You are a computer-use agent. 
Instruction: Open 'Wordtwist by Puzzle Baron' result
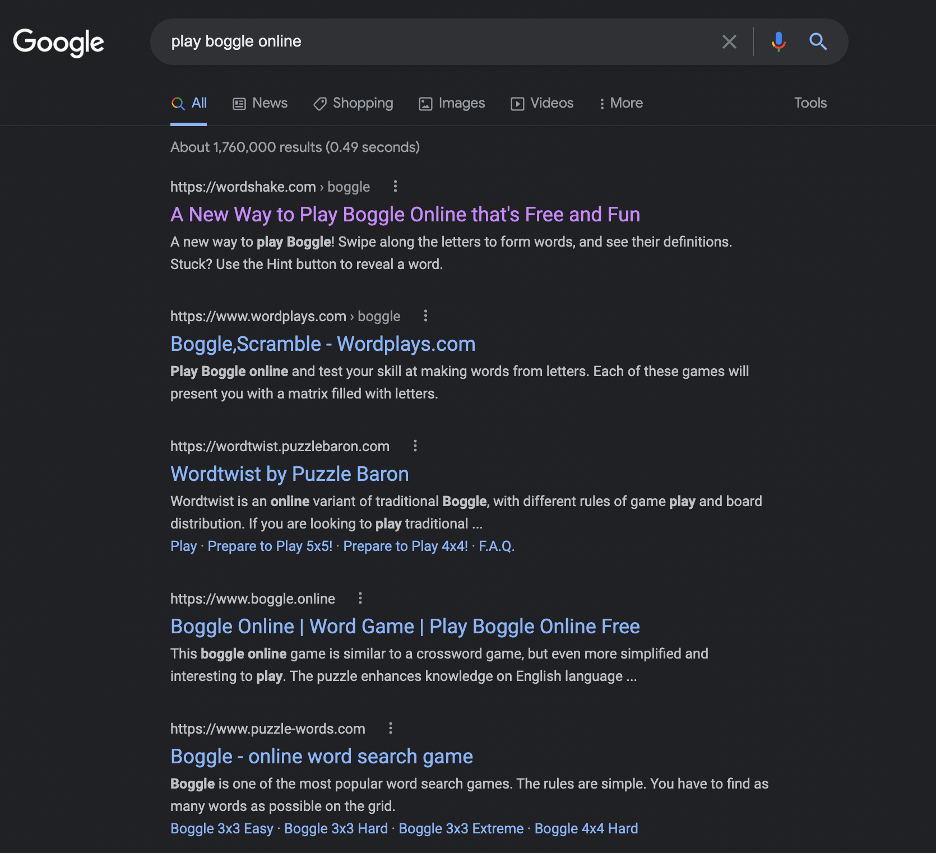[x=290, y=474]
